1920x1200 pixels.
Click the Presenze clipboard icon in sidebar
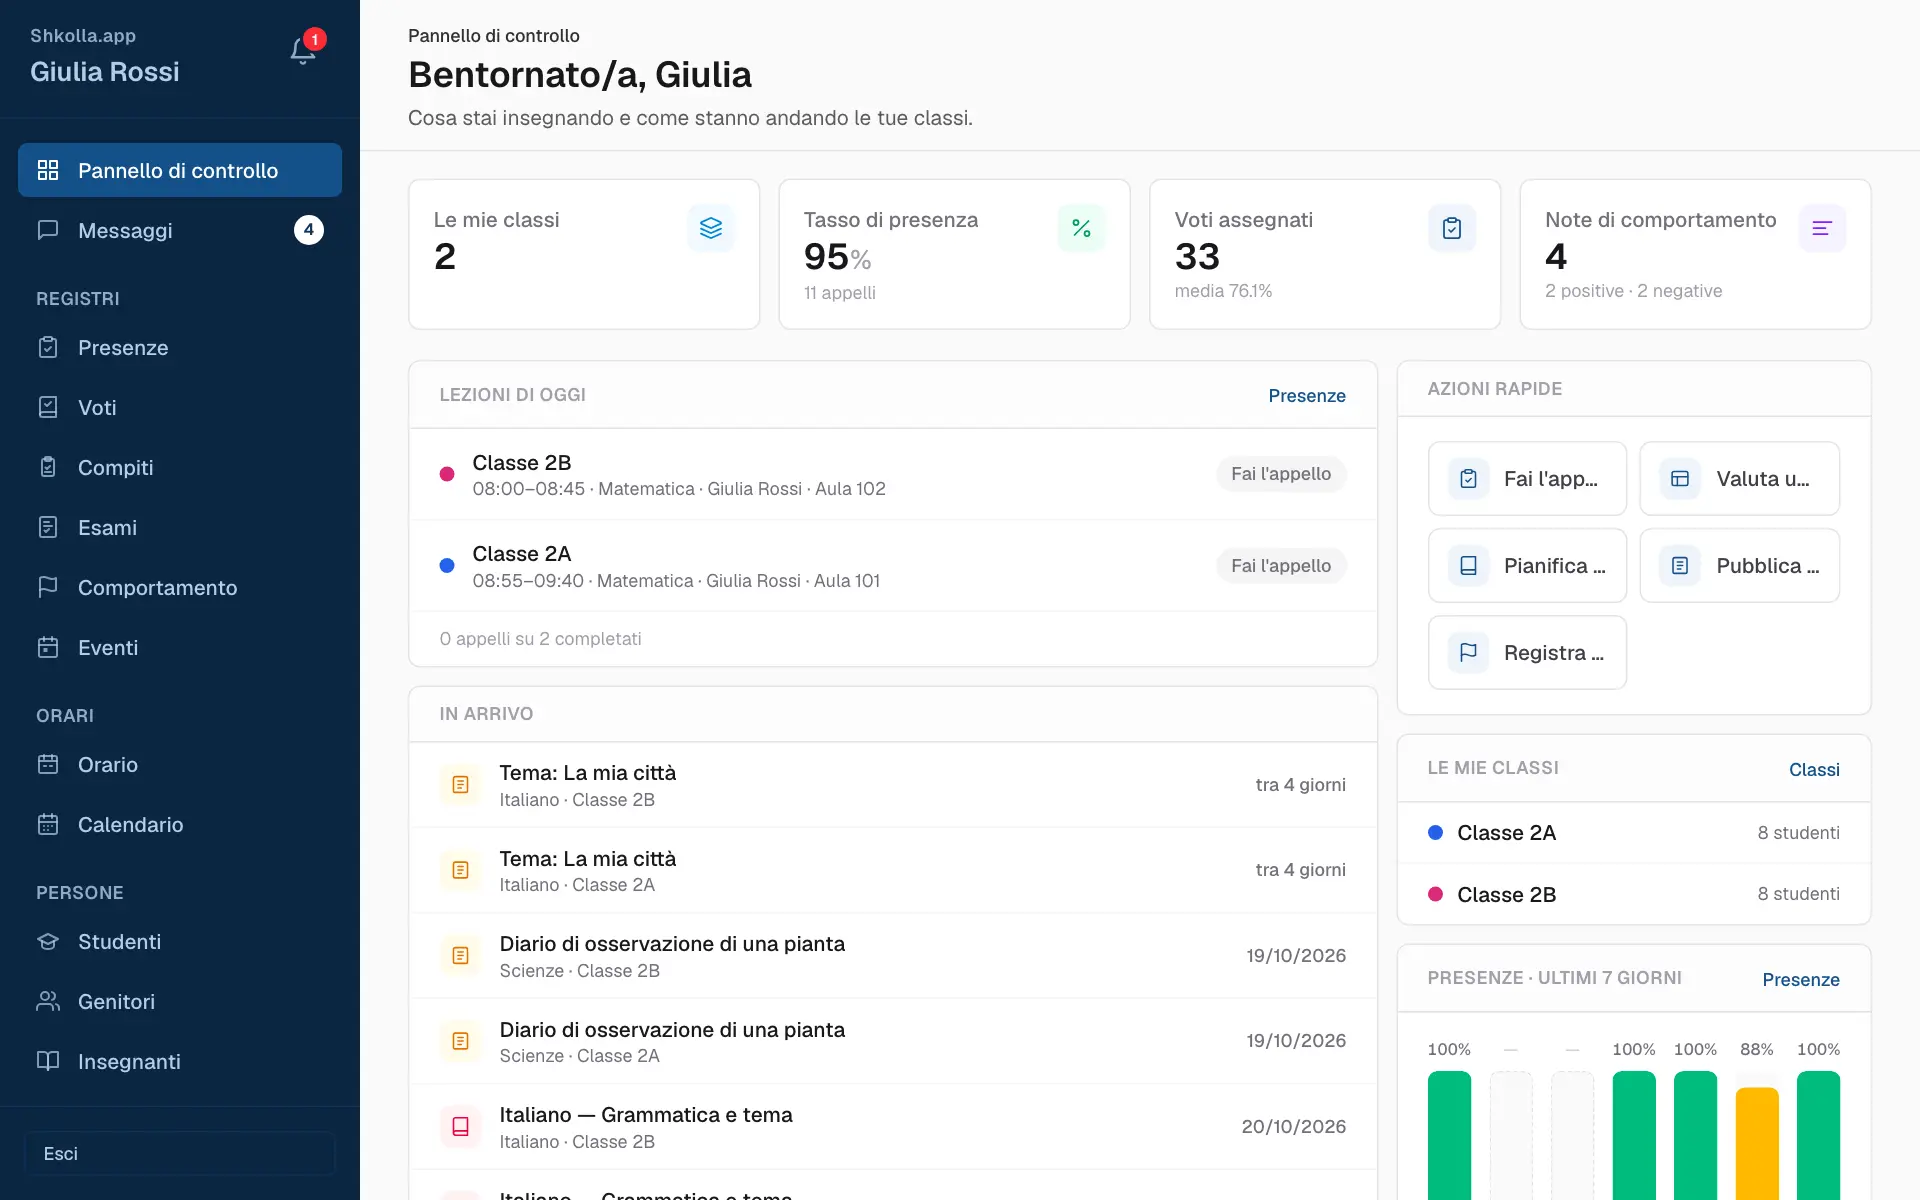[x=48, y=347]
